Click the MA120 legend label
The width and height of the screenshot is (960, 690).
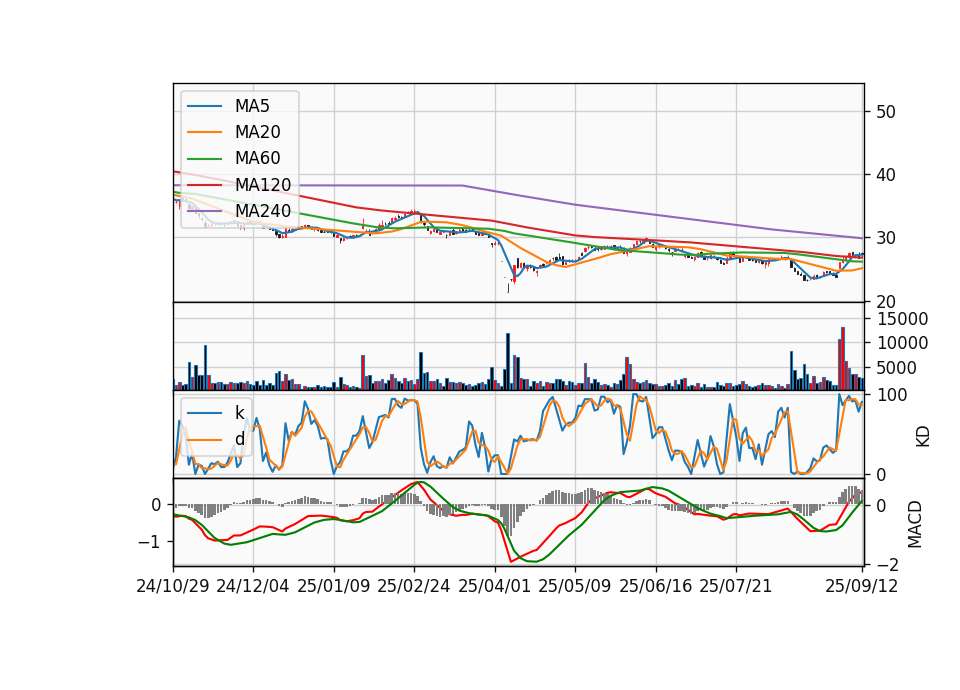coord(263,185)
